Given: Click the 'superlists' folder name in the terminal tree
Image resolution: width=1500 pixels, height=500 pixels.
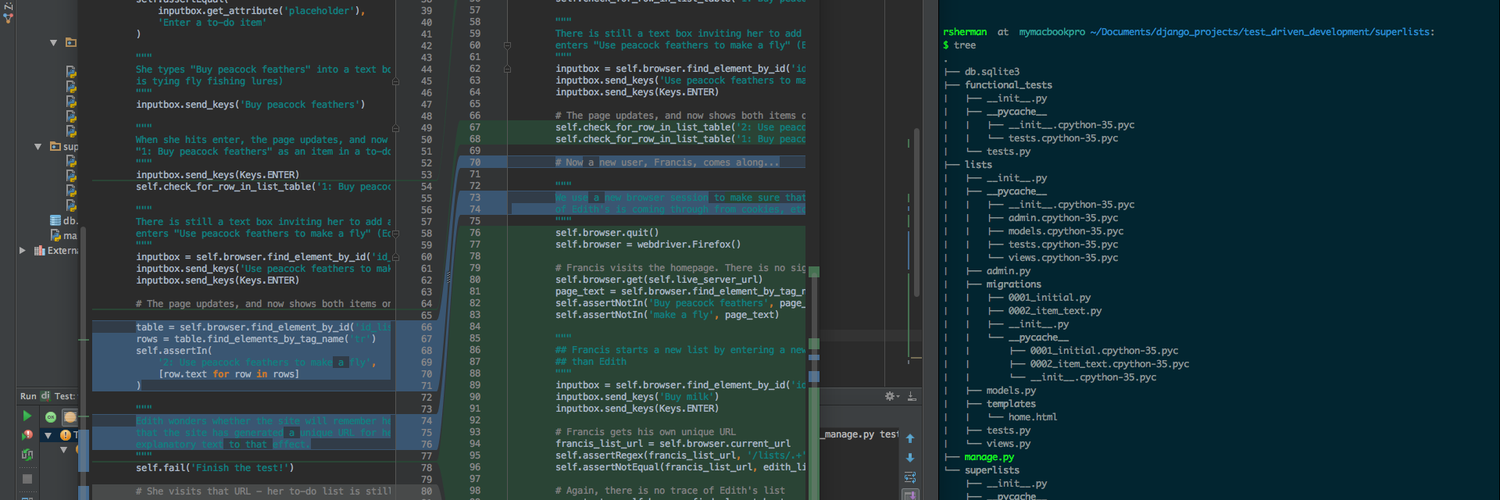Looking at the screenshot, I should click(x=992, y=469).
